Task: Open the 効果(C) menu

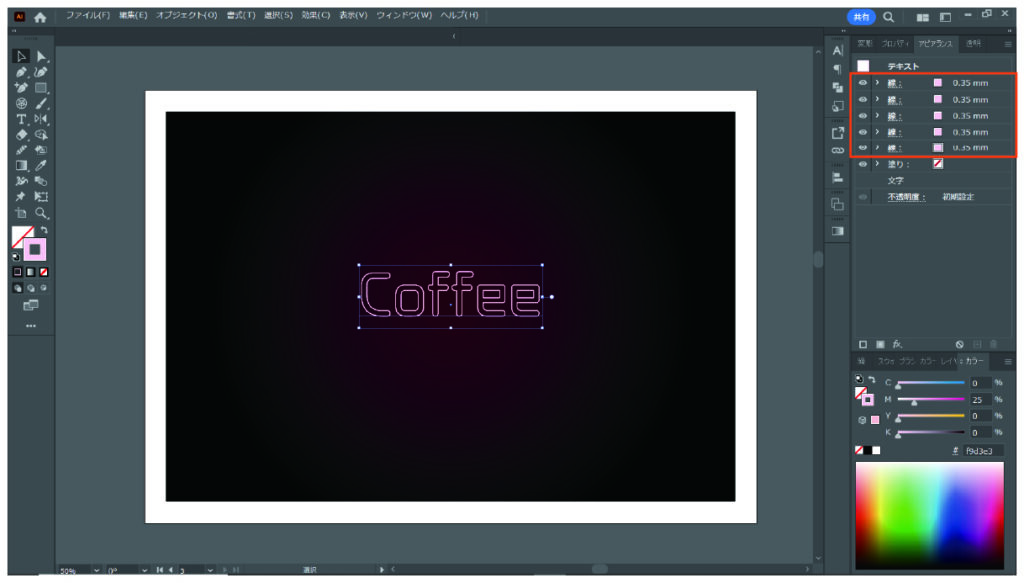Action: coord(315,15)
